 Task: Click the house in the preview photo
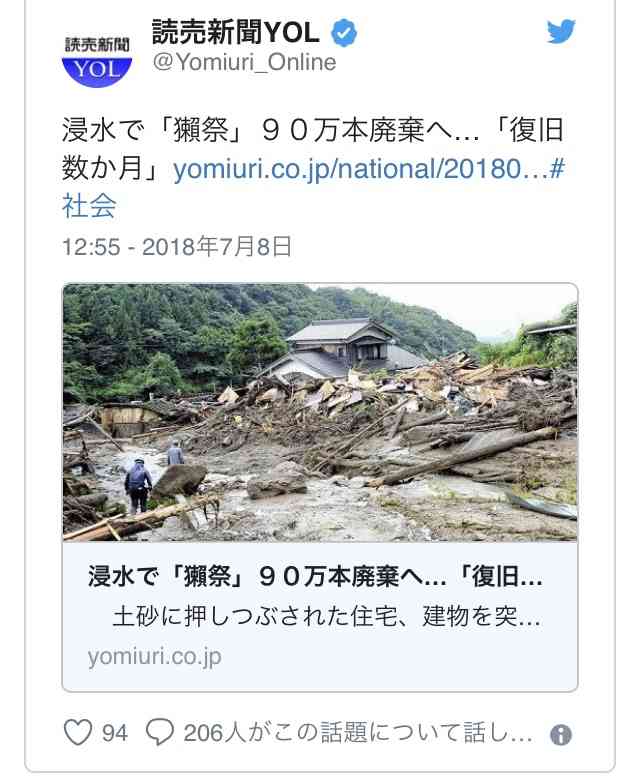click(343, 349)
